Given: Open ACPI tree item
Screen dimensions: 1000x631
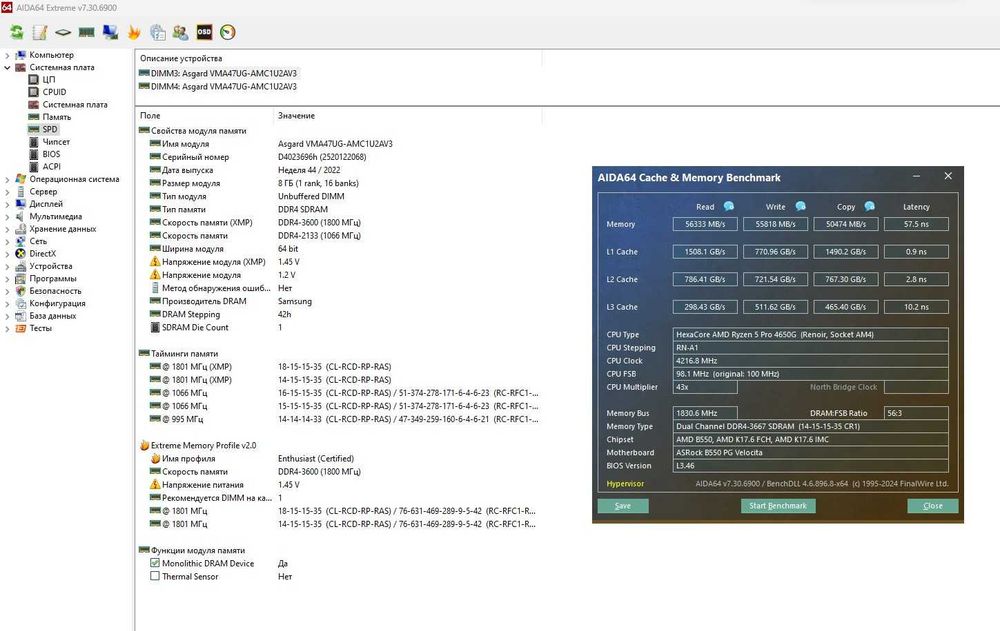Looking at the screenshot, I should (x=52, y=167).
